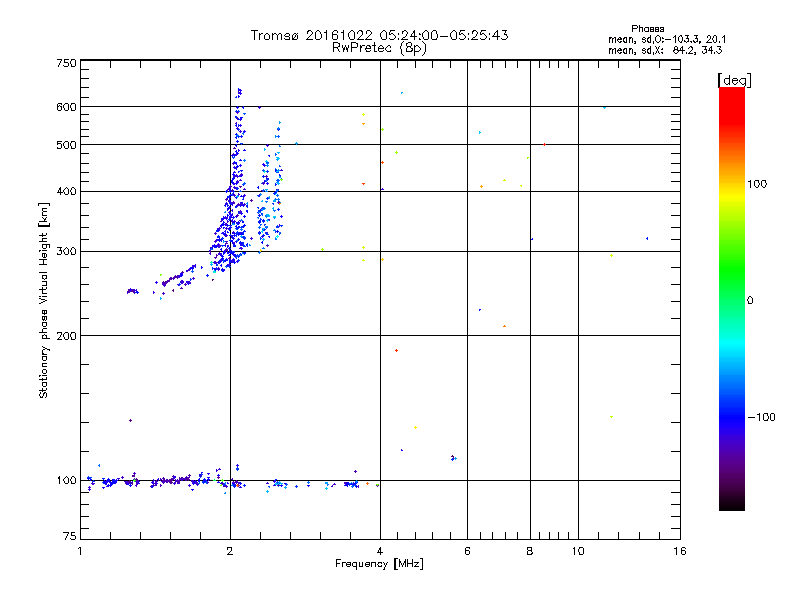
Task: Click the yellow data point near 130 km at 4.7 MHz
Action: click(x=415, y=428)
